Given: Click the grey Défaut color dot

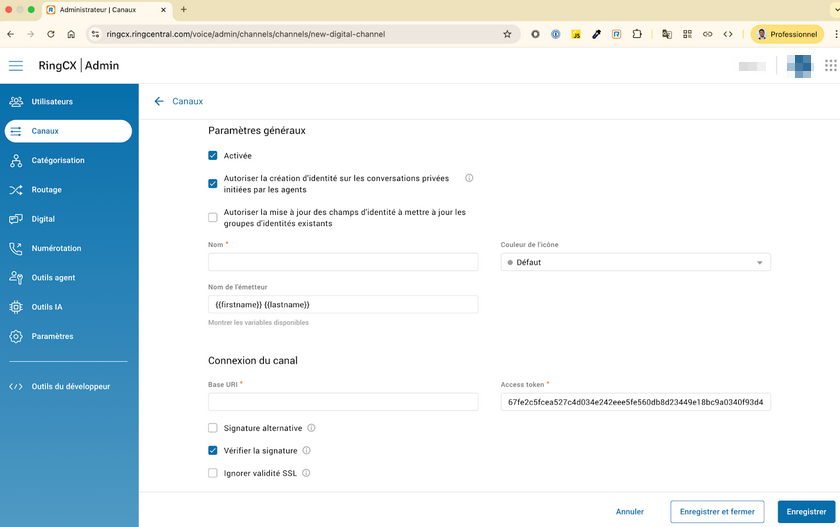Looking at the screenshot, I should [510, 262].
